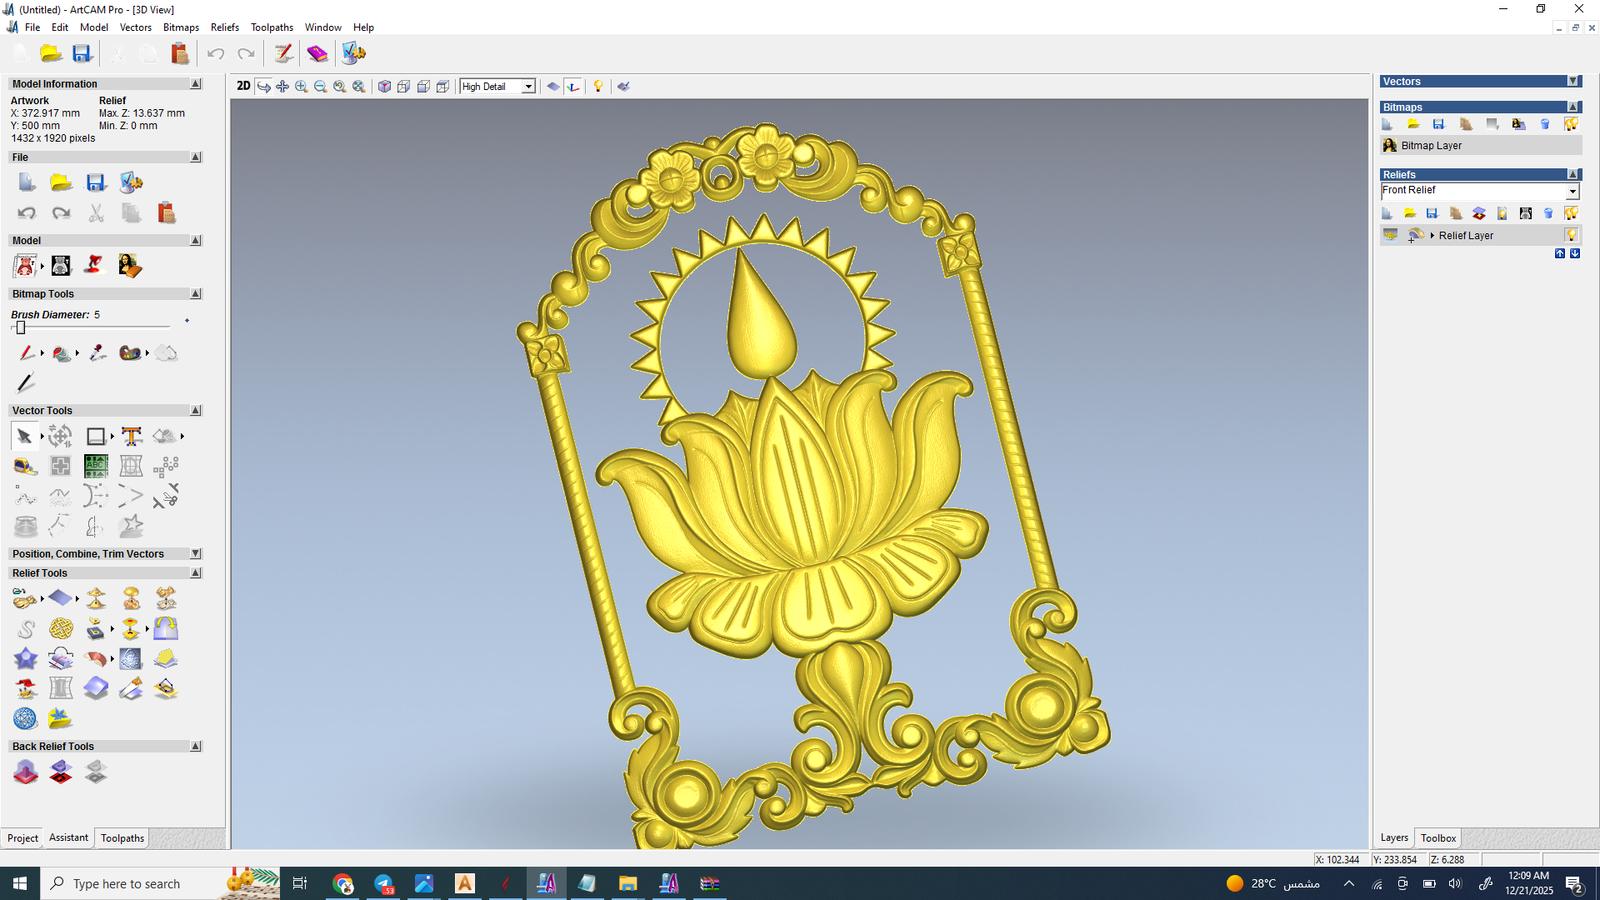Click the Texture Relief weave icon

click(61, 629)
